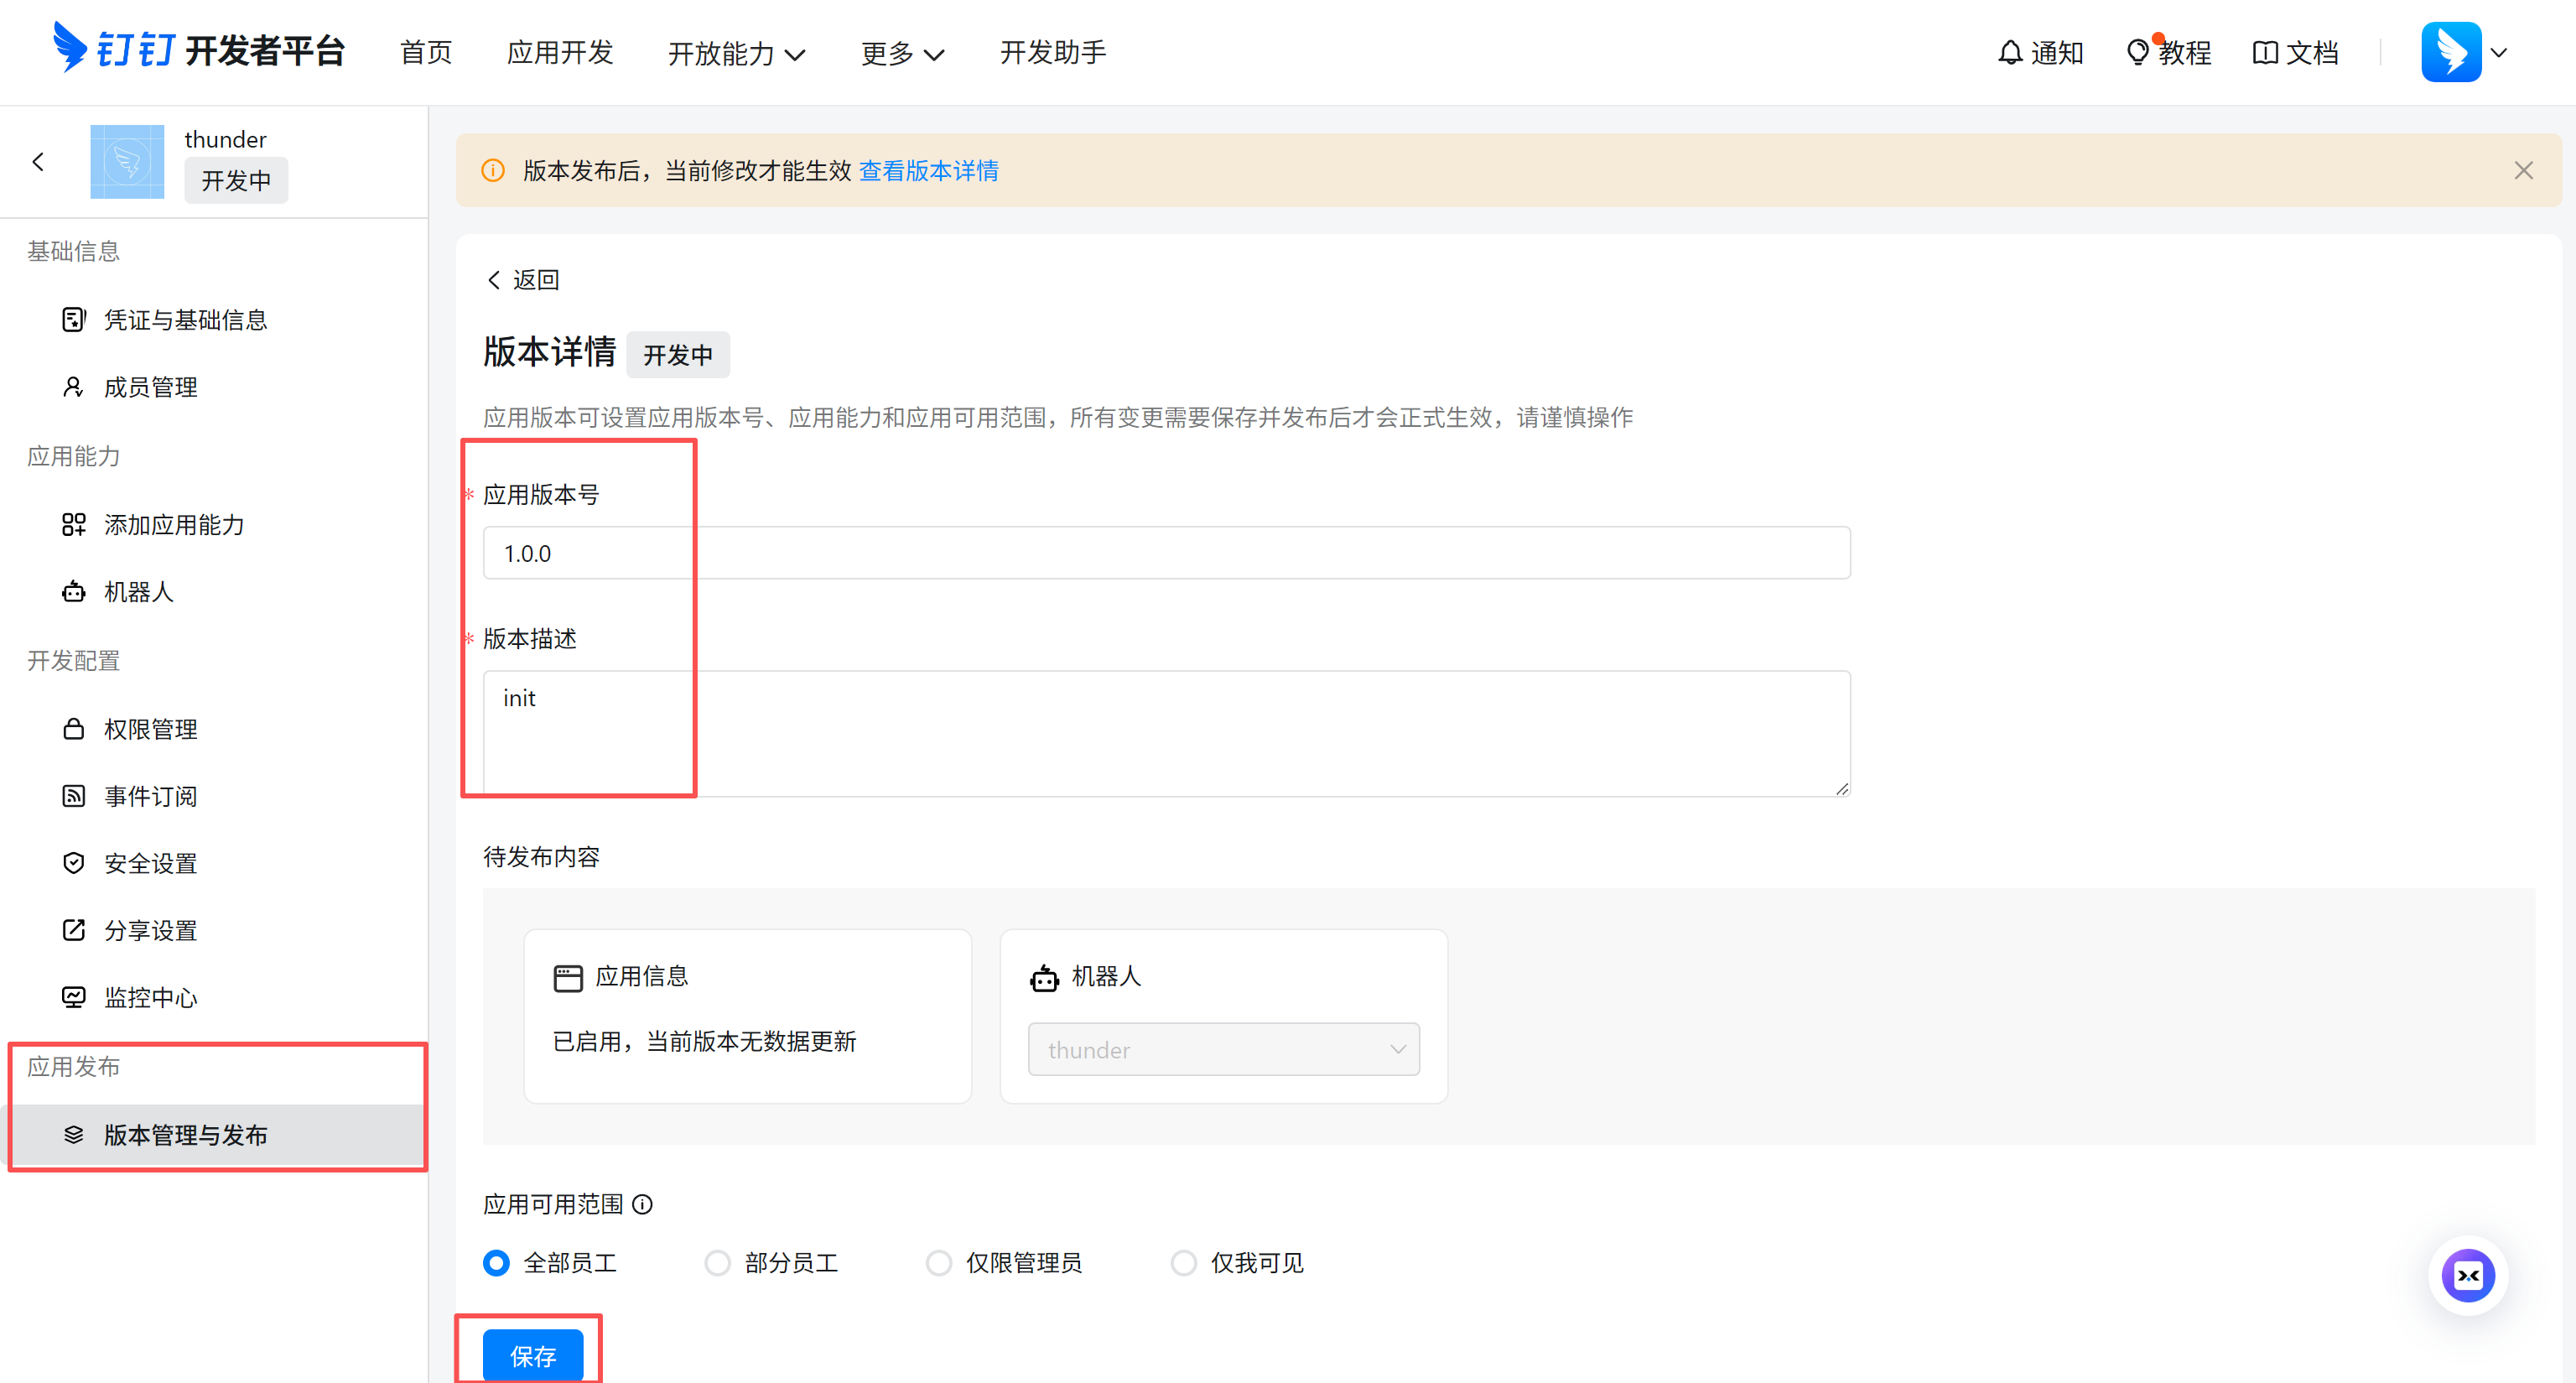Click the info icon beside 应用可用范围
2576x1383 pixels.
coord(643,1204)
